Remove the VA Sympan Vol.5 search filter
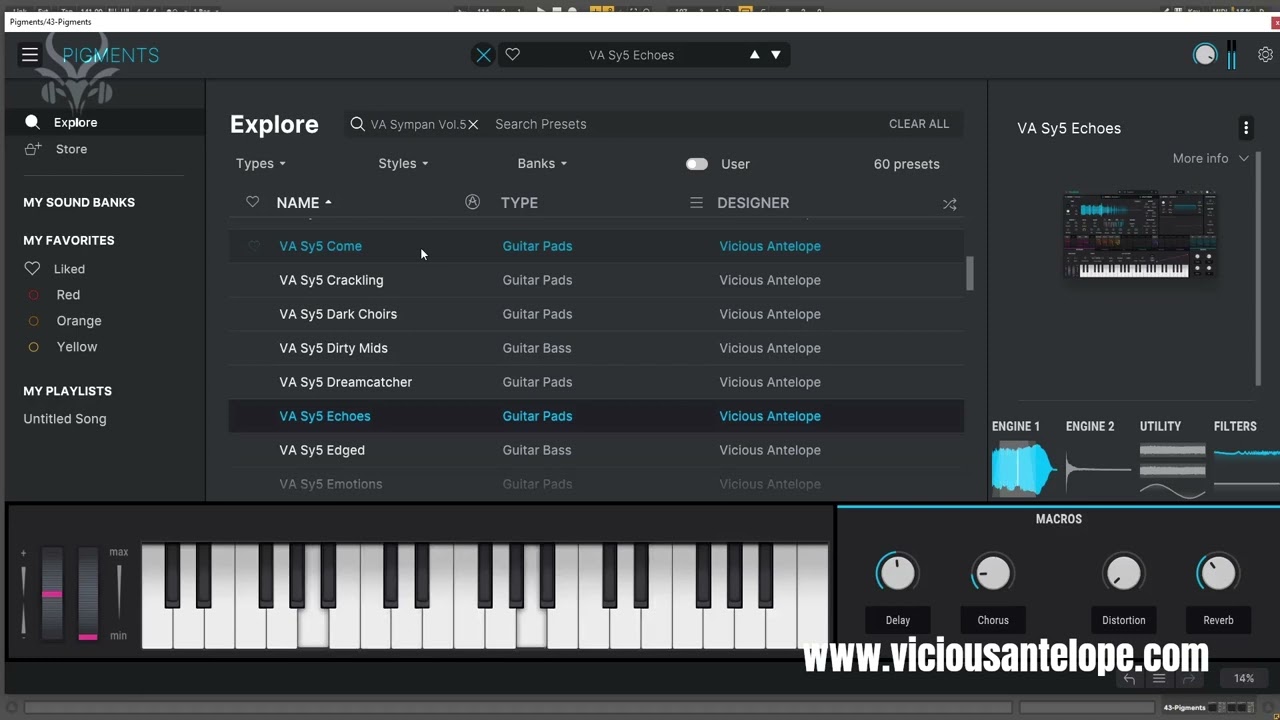Screen dimensions: 1280x720 473,124
